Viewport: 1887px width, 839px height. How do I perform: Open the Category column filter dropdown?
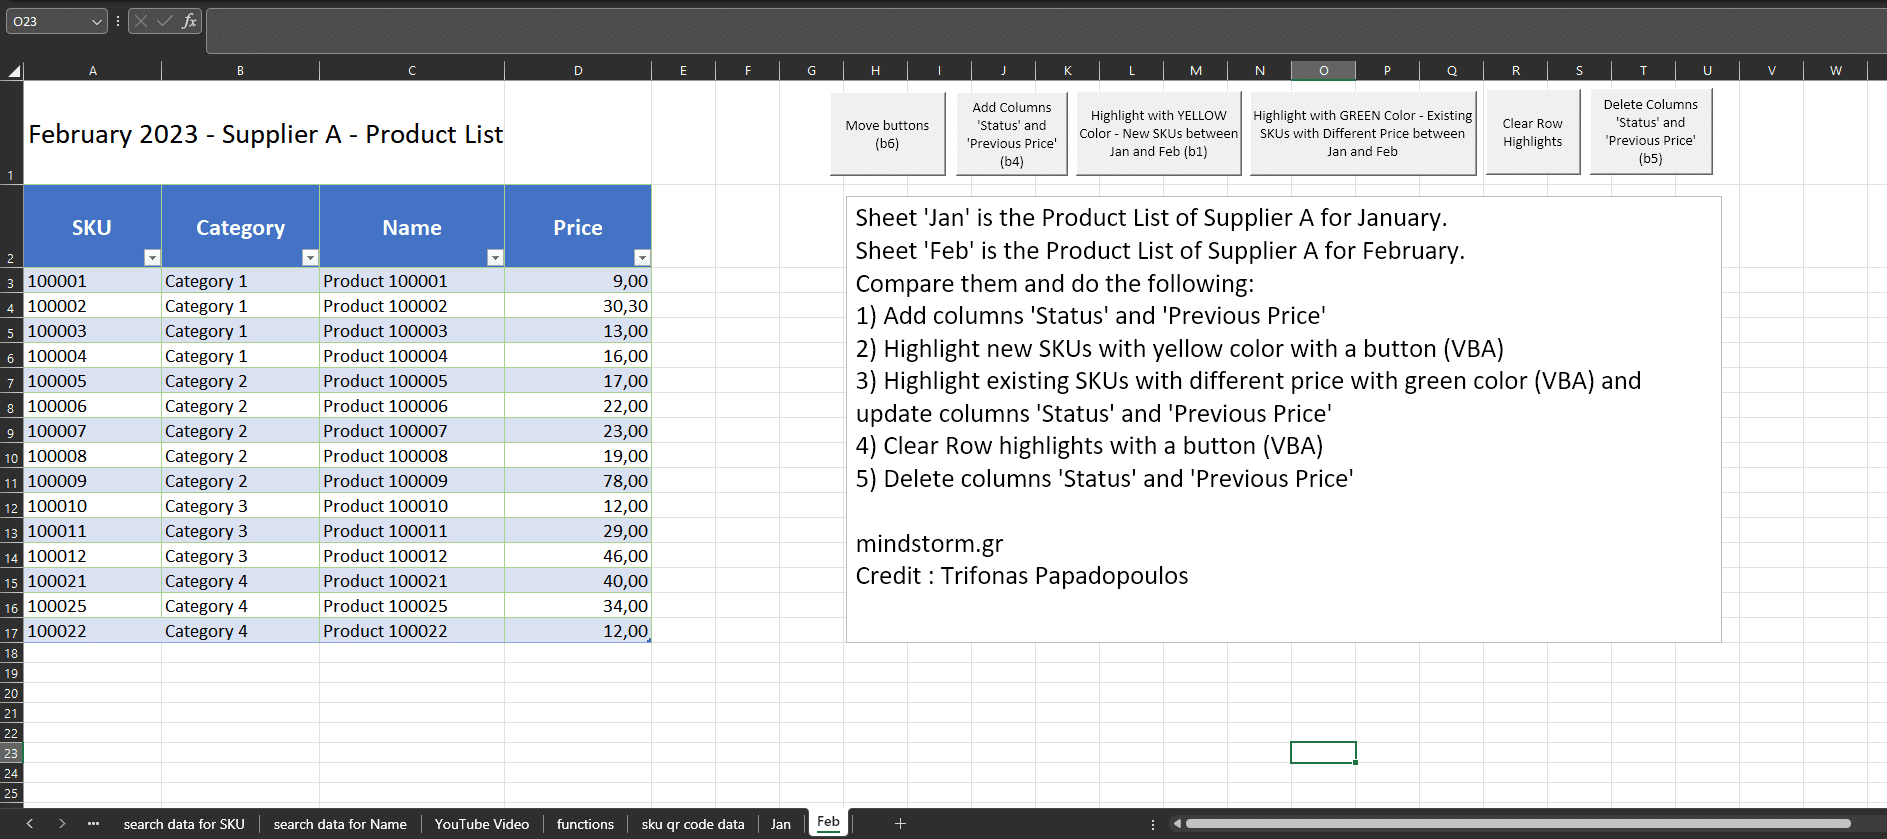click(x=309, y=258)
